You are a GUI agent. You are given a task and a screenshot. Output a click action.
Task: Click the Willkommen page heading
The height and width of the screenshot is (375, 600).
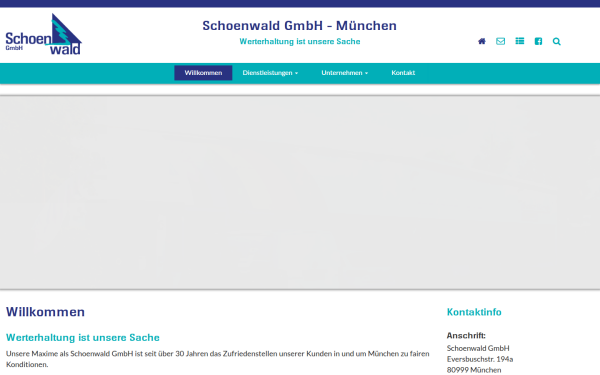[x=46, y=312]
